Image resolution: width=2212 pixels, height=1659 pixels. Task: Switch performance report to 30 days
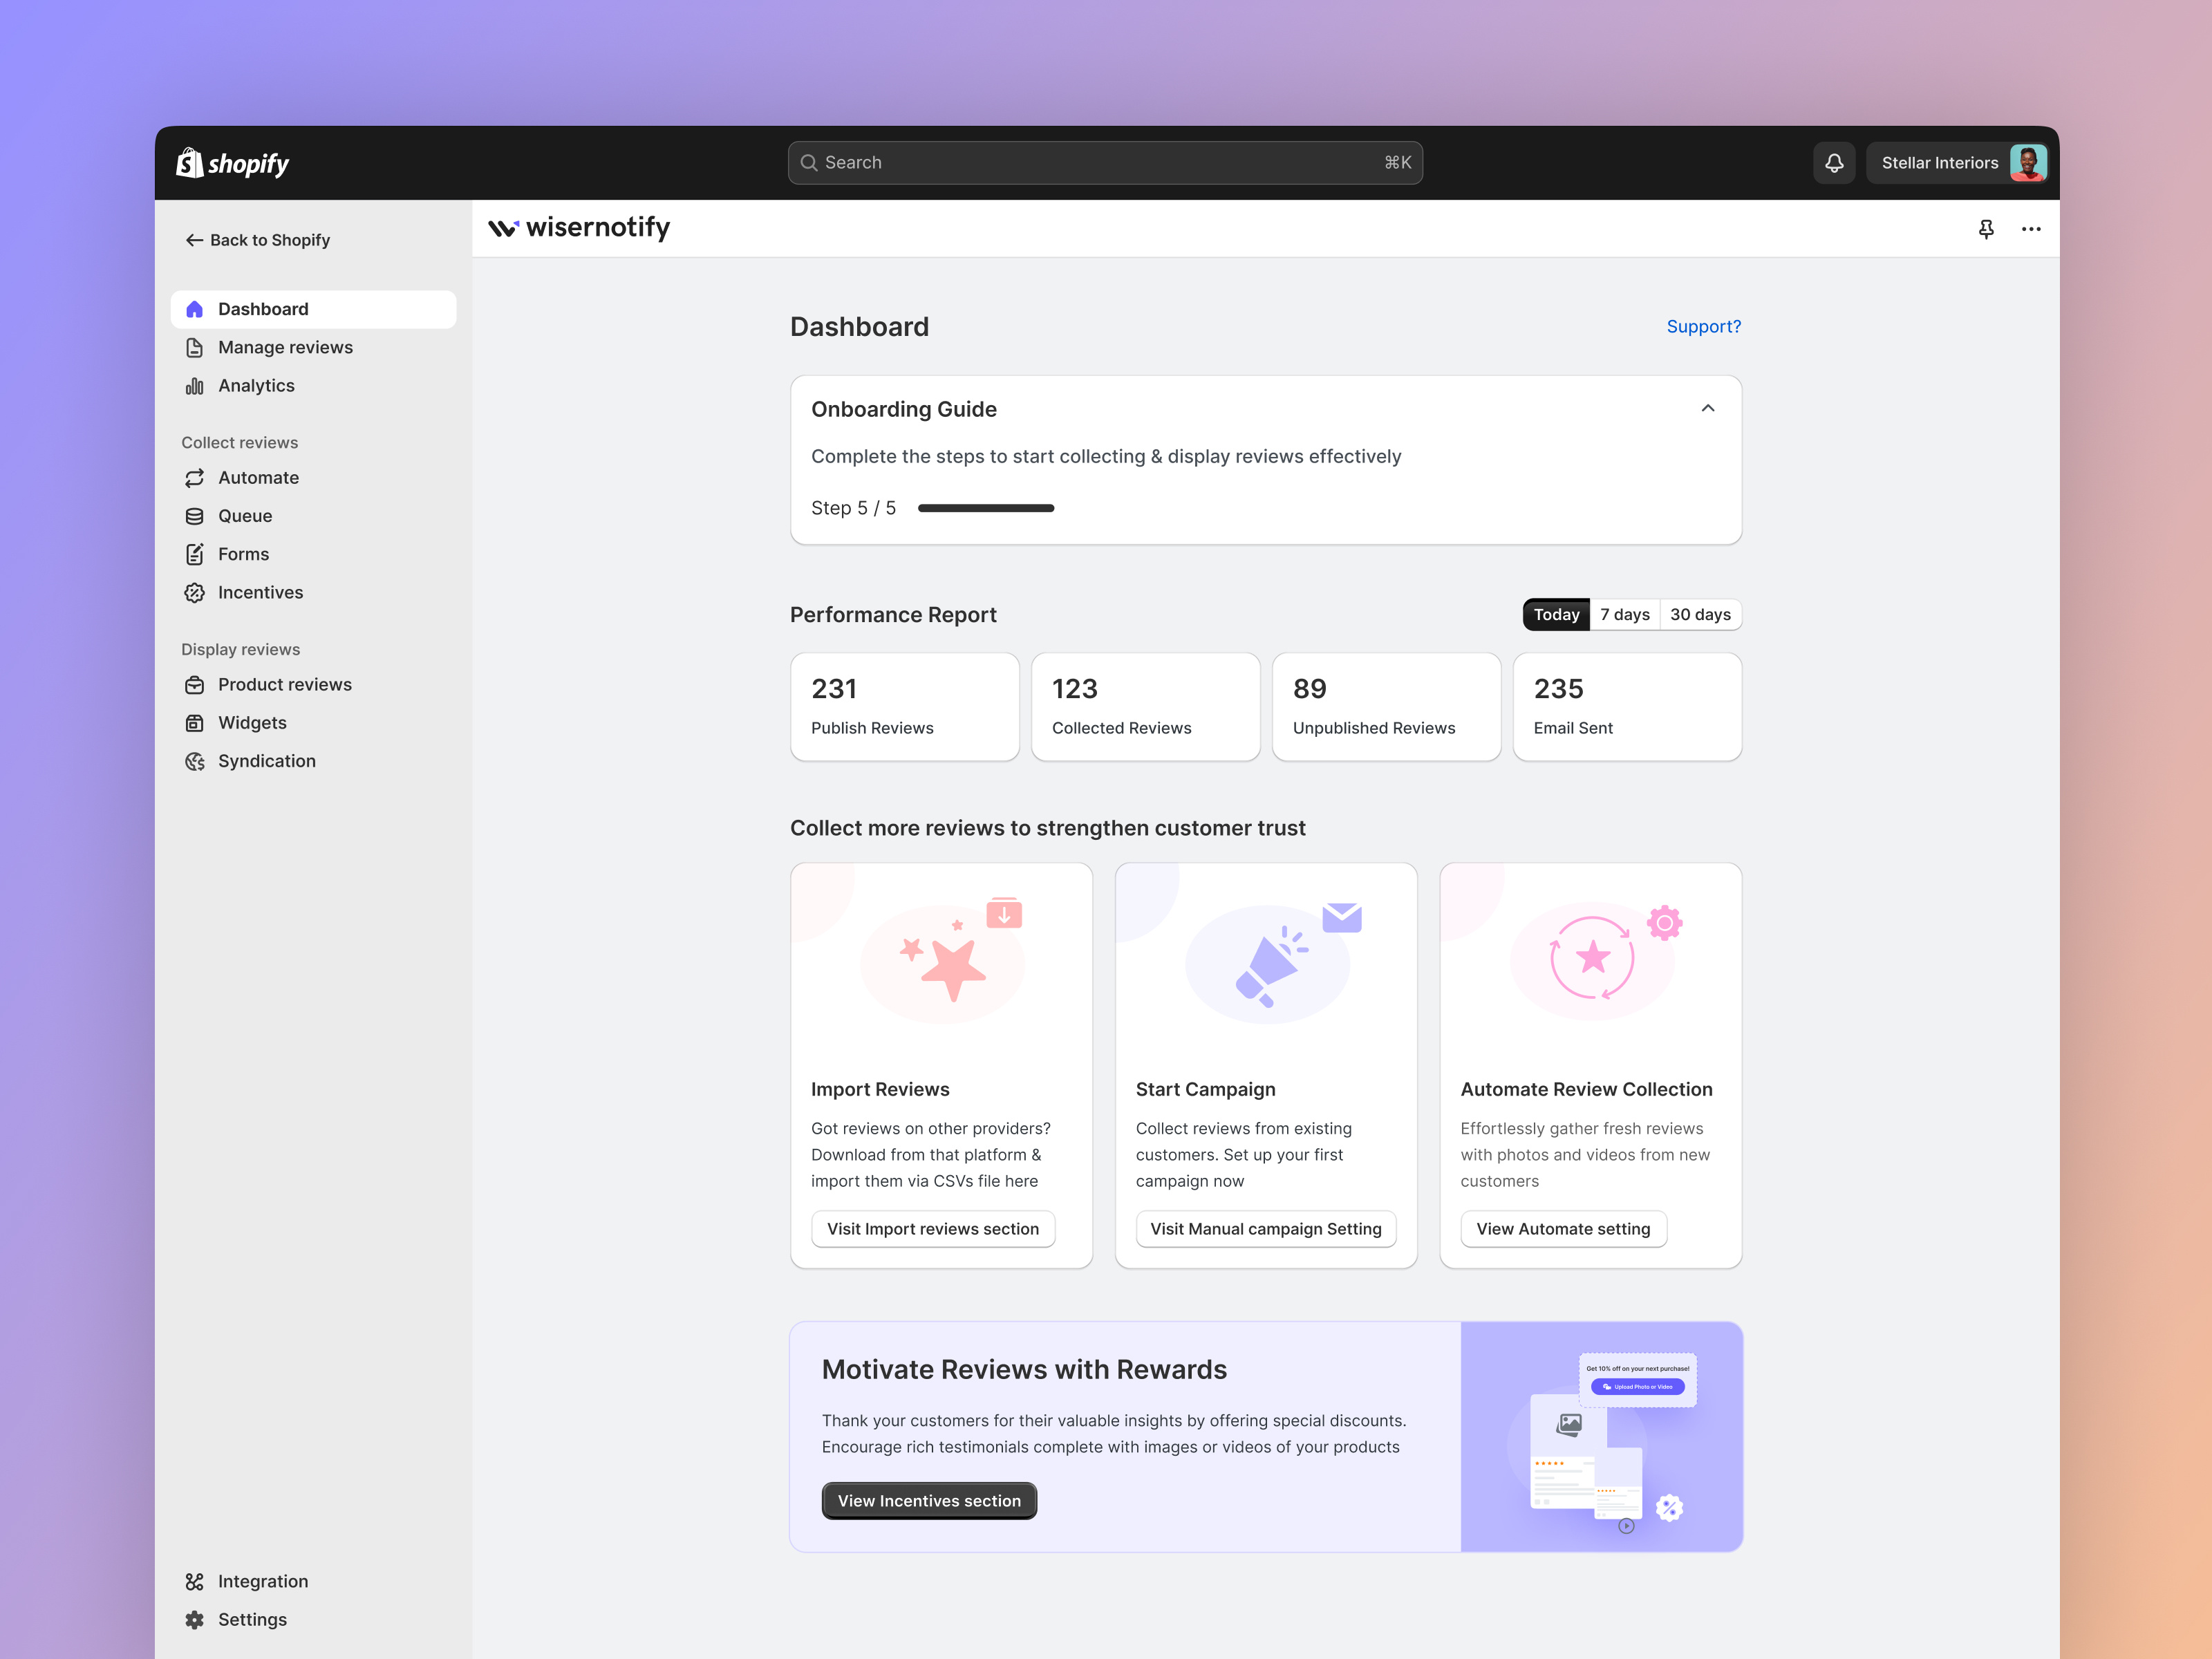1700,614
